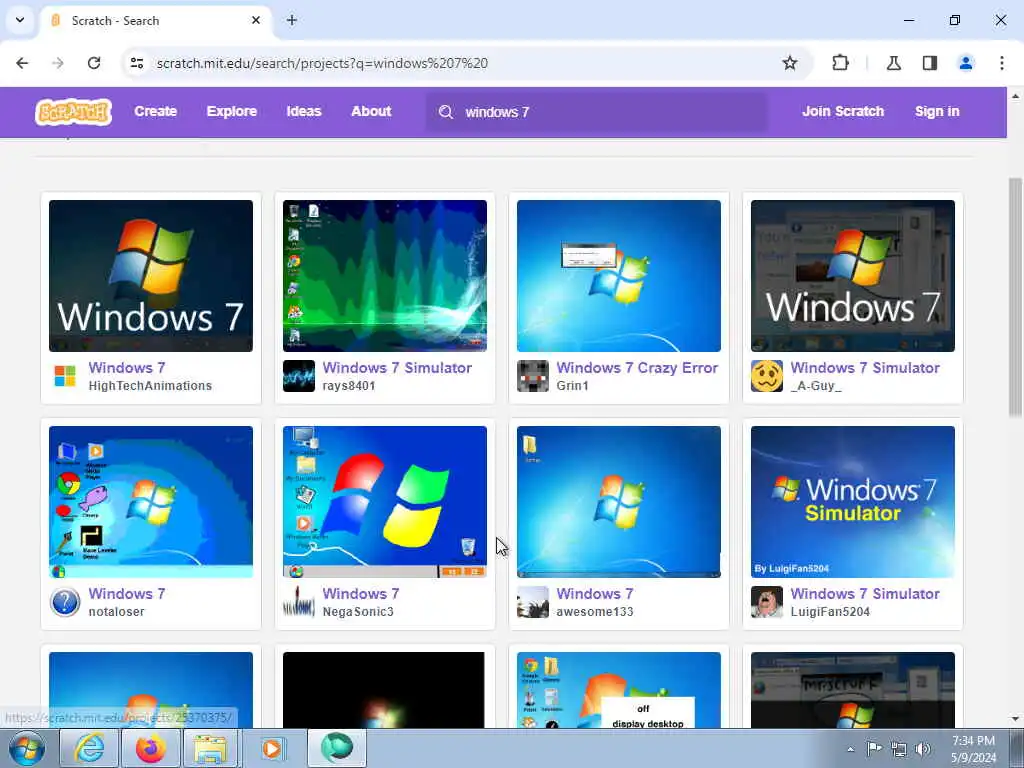Image resolution: width=1024 pixels, height=768 pixels.
Task: Click the page vertical scrollbar thumb
Action: (x=1015, y=297)
